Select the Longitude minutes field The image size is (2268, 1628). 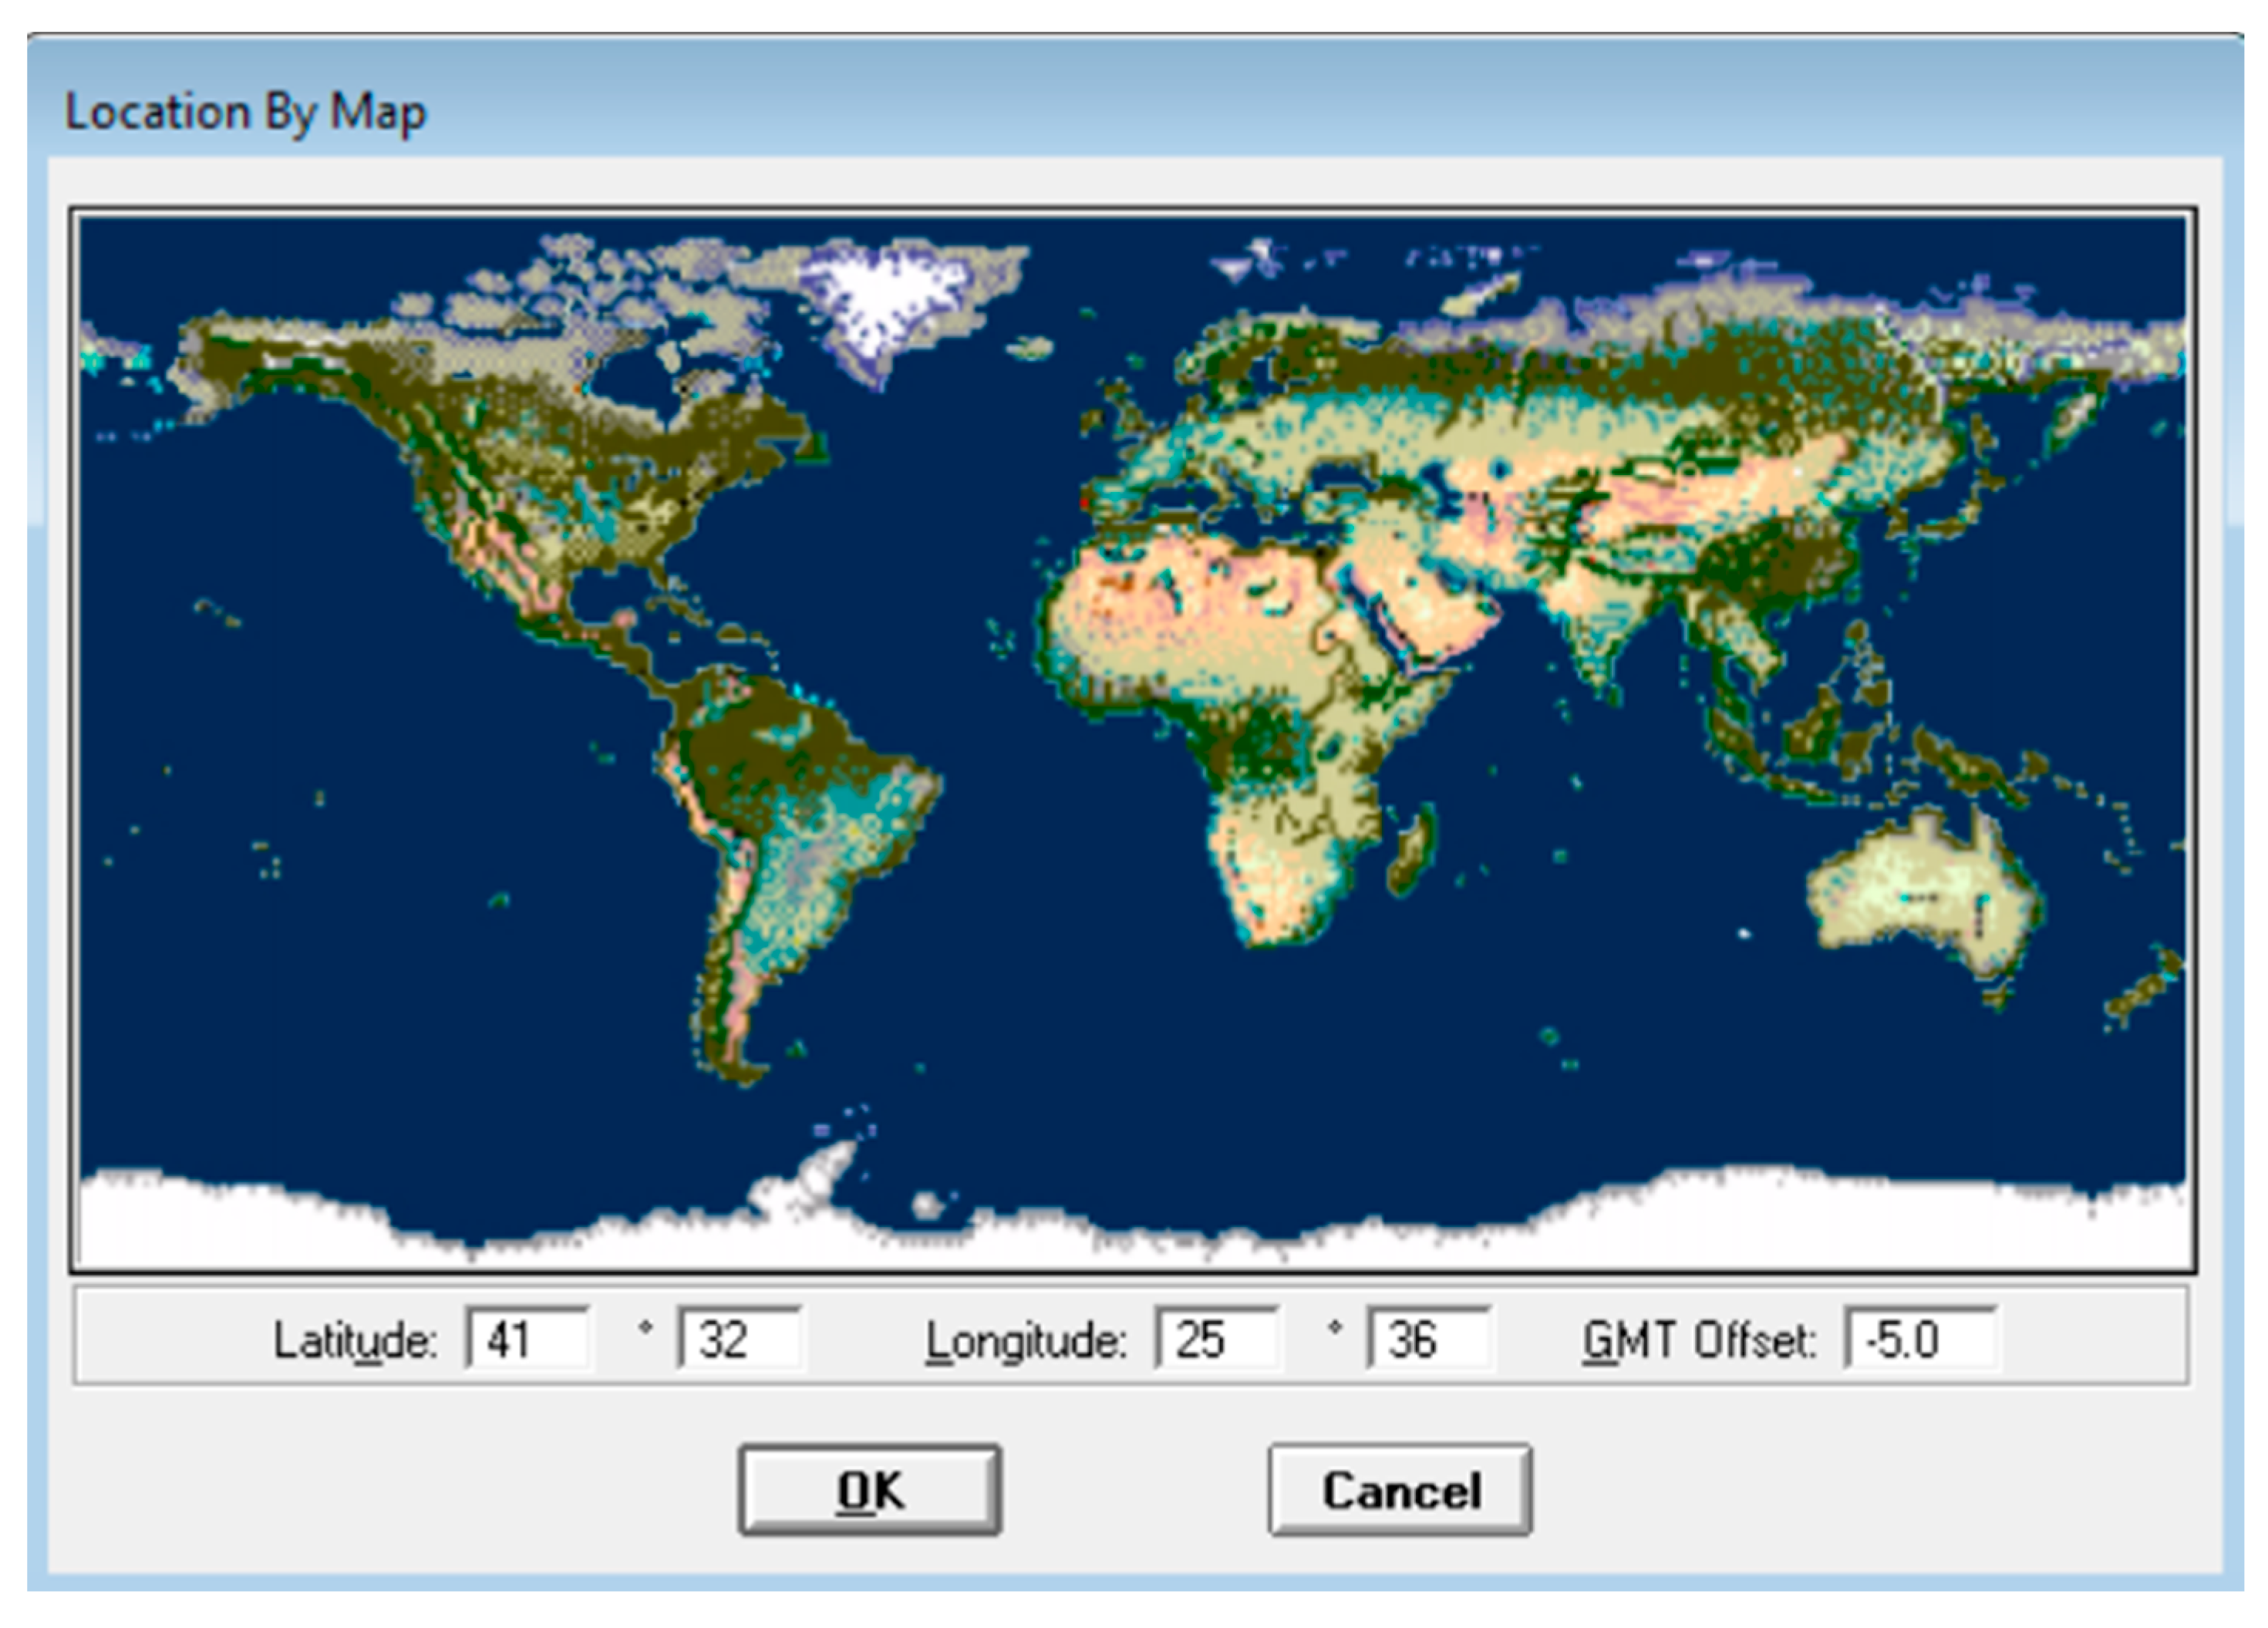[1429, 1340]
